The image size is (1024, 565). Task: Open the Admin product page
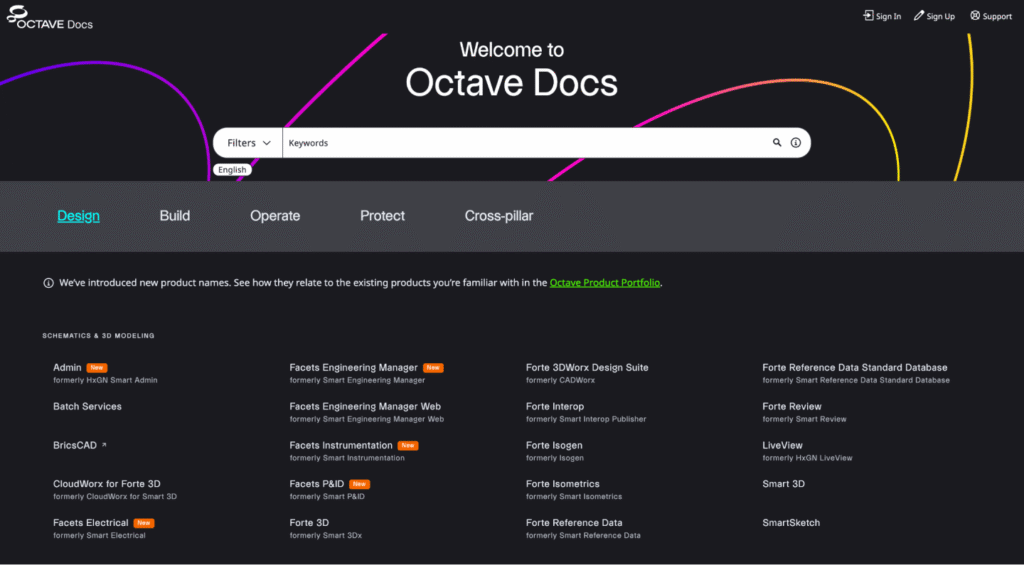67,368
